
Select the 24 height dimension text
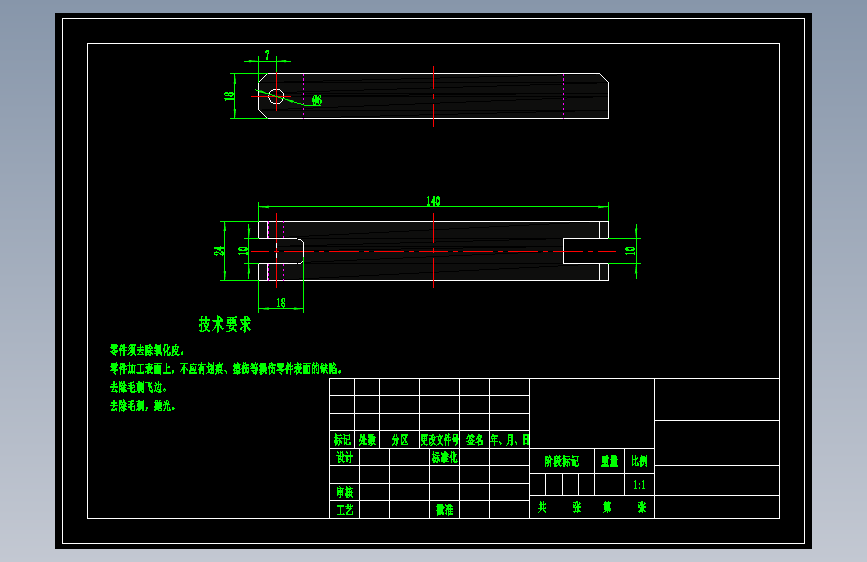click(220, 251)
